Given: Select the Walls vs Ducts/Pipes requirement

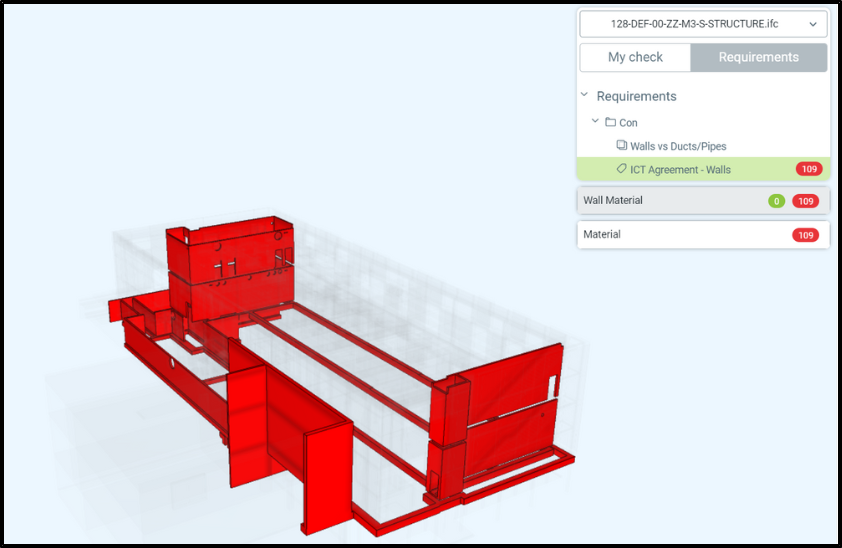Looking at the screenshot, I should coord(678,146).
